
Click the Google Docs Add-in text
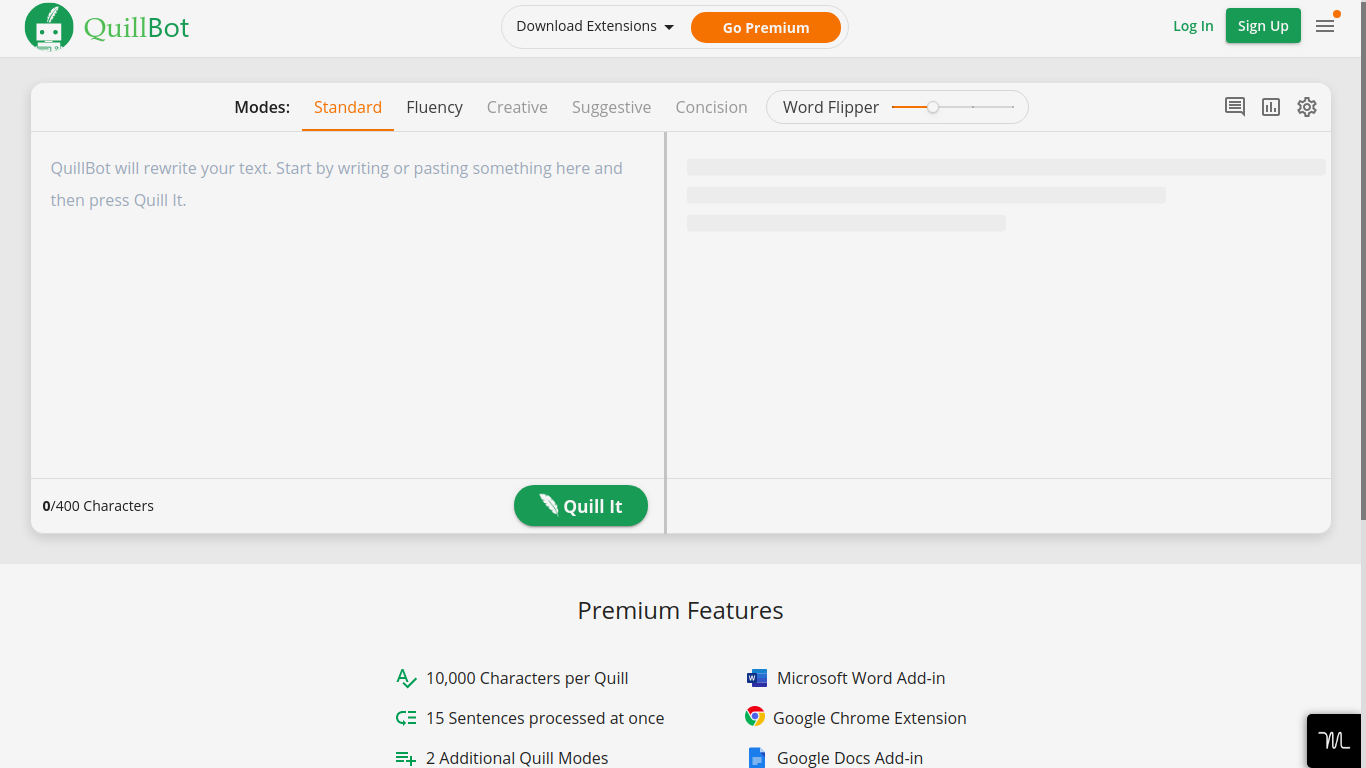[850, 758]
